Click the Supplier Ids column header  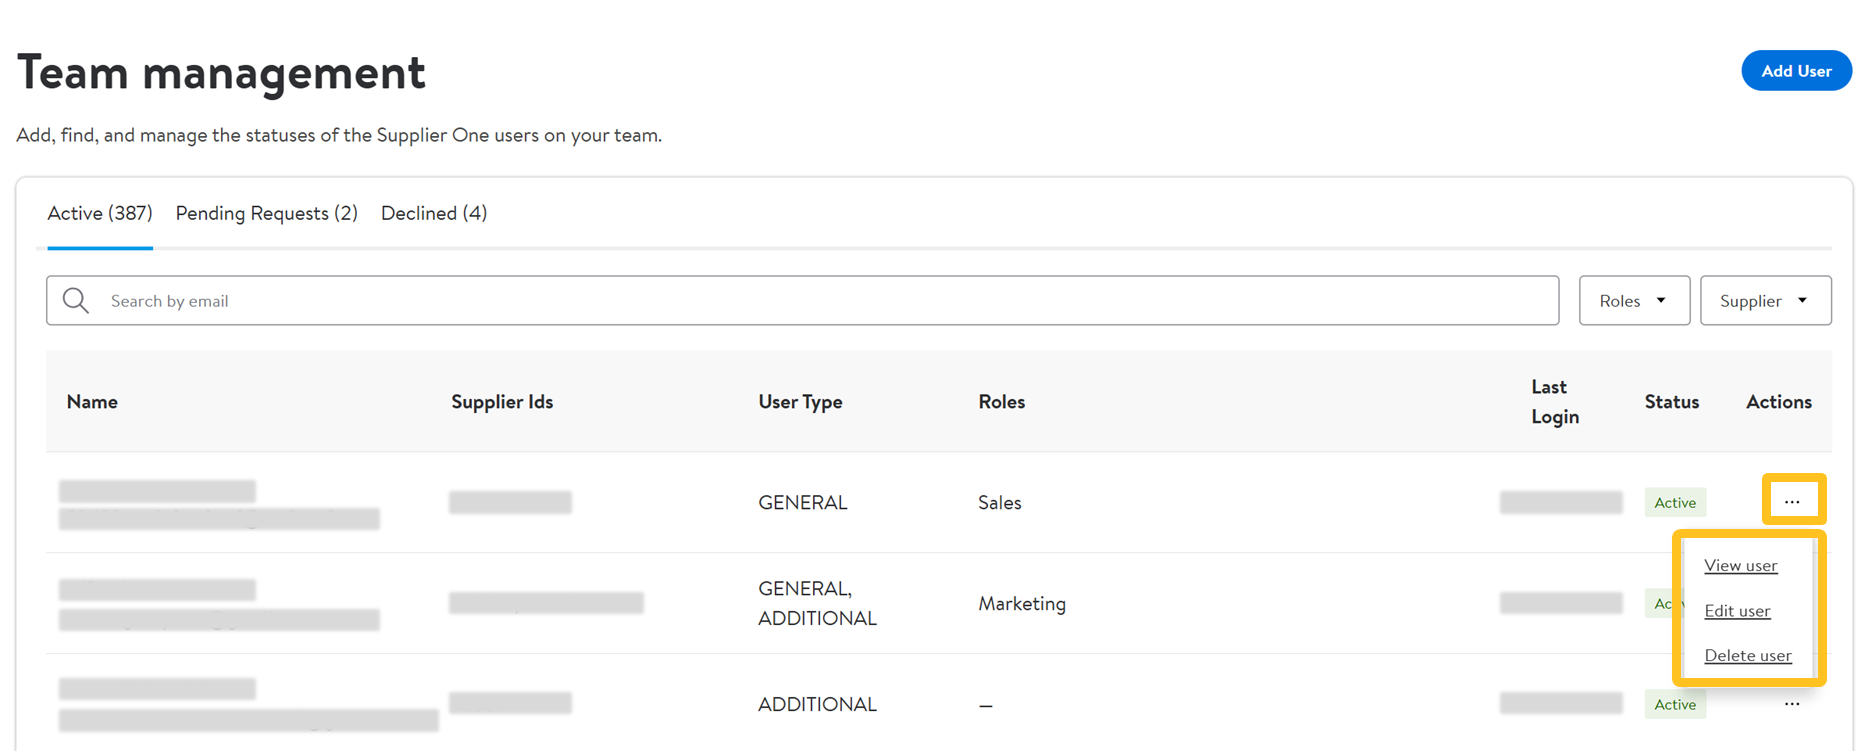(x=502, y=402)
